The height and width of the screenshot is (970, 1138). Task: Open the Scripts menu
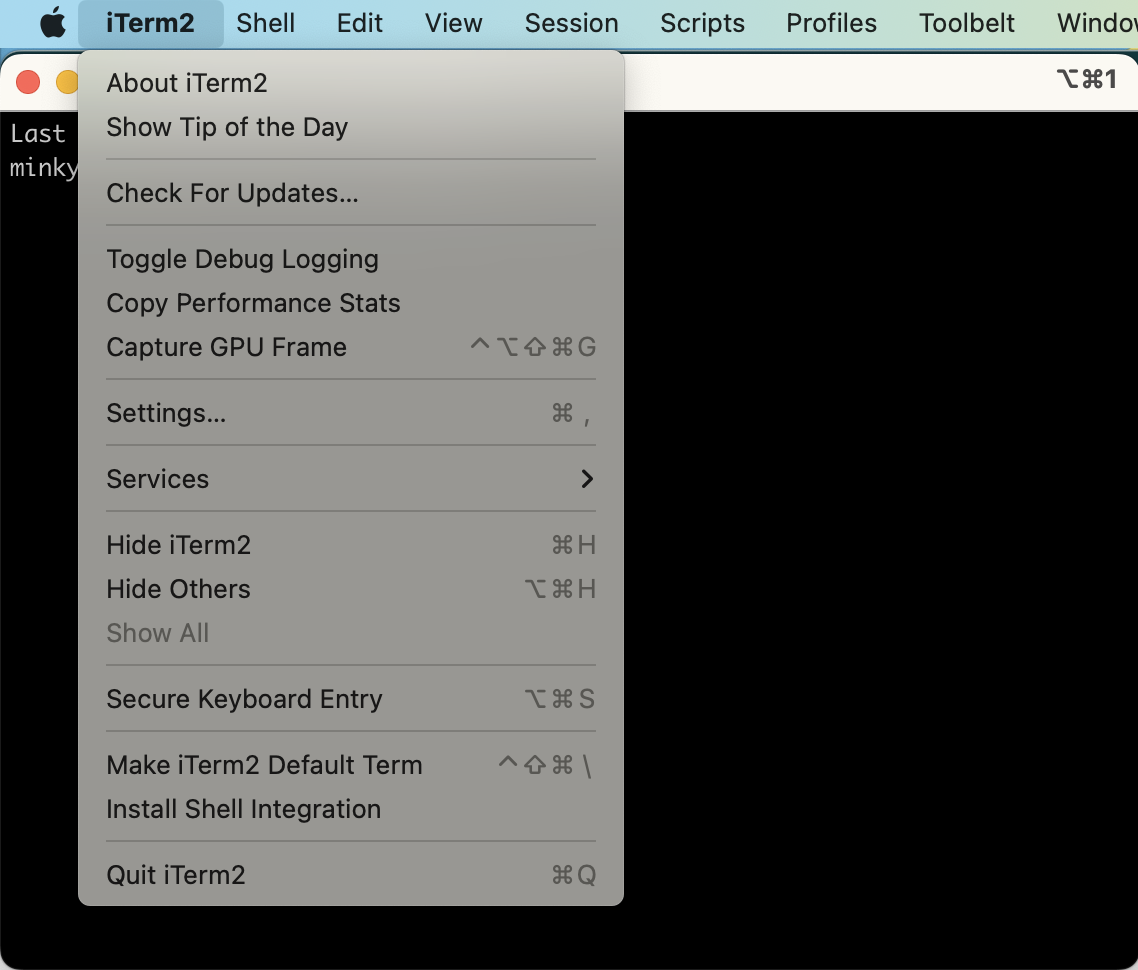point(702,23)
